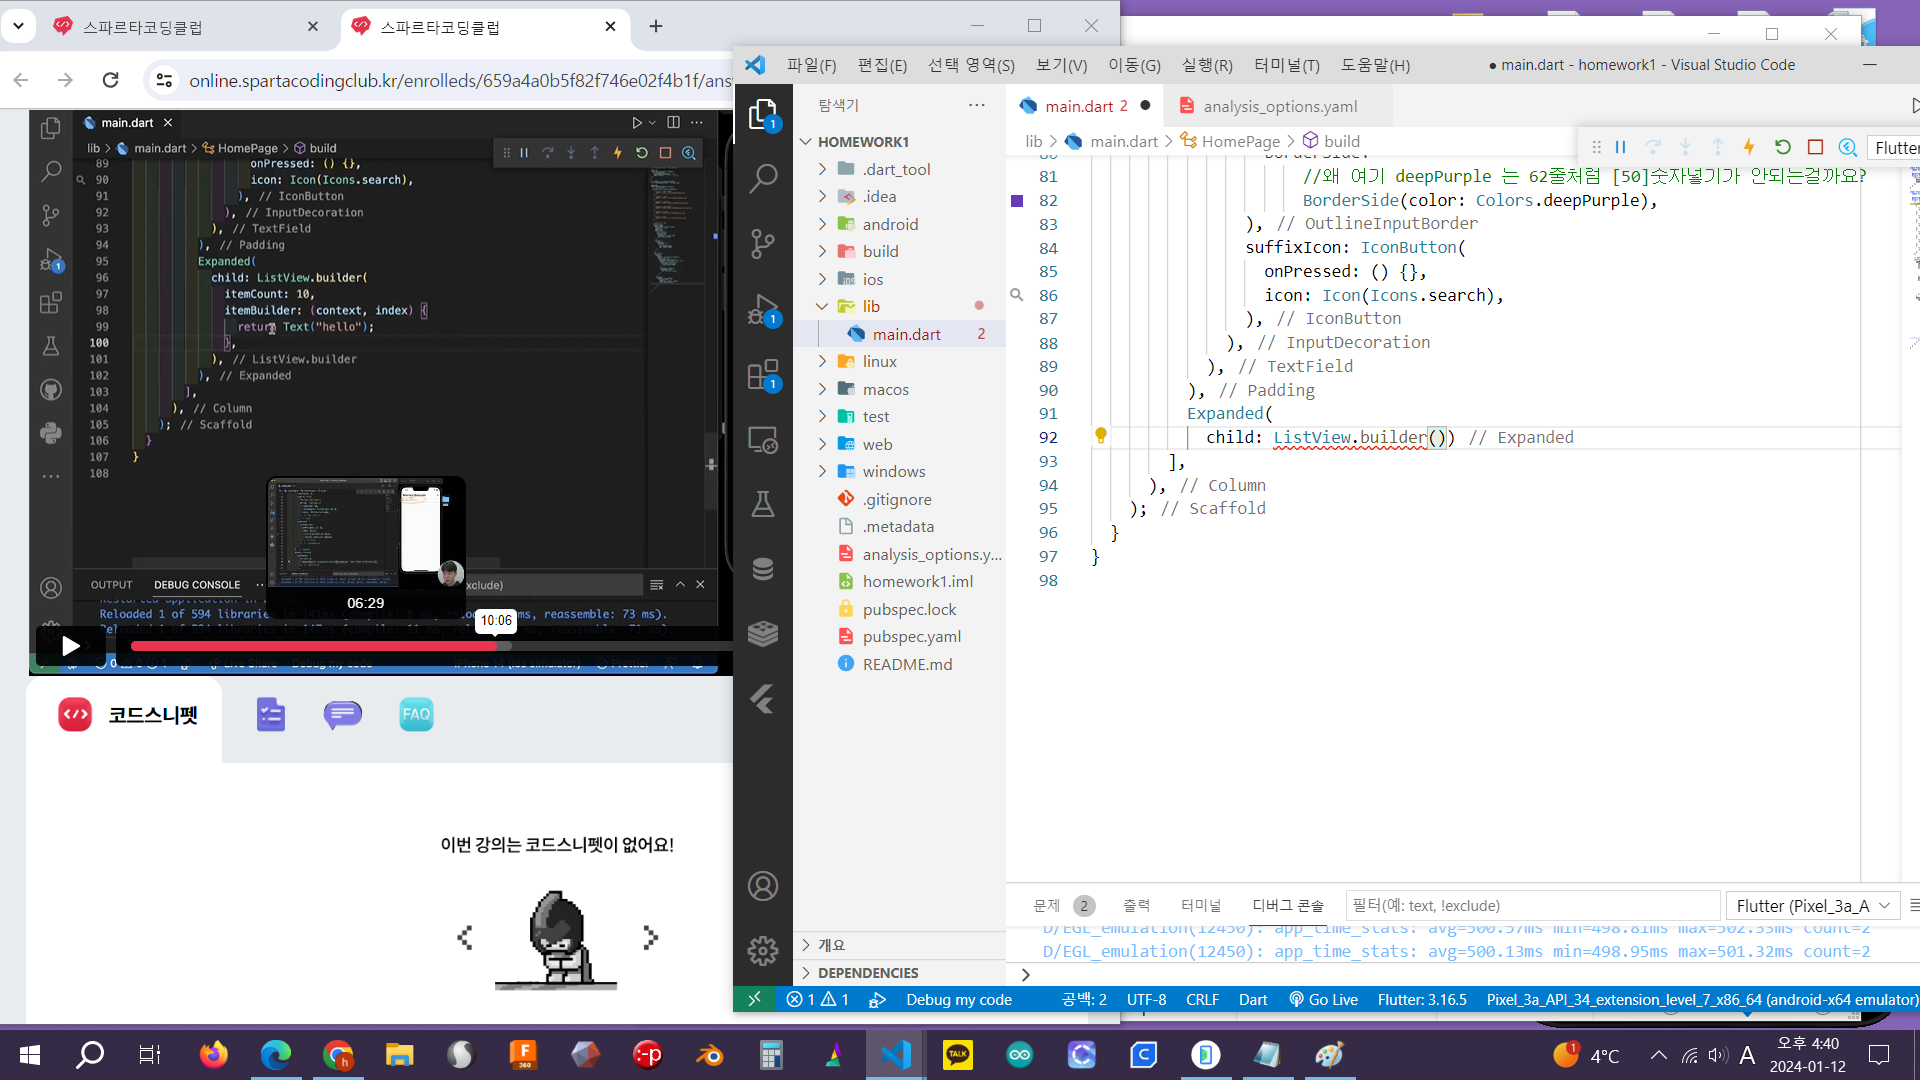Open Search view in VS Code activity bar
Viewport: 1920px width, 1080px height.
point(763,178)
